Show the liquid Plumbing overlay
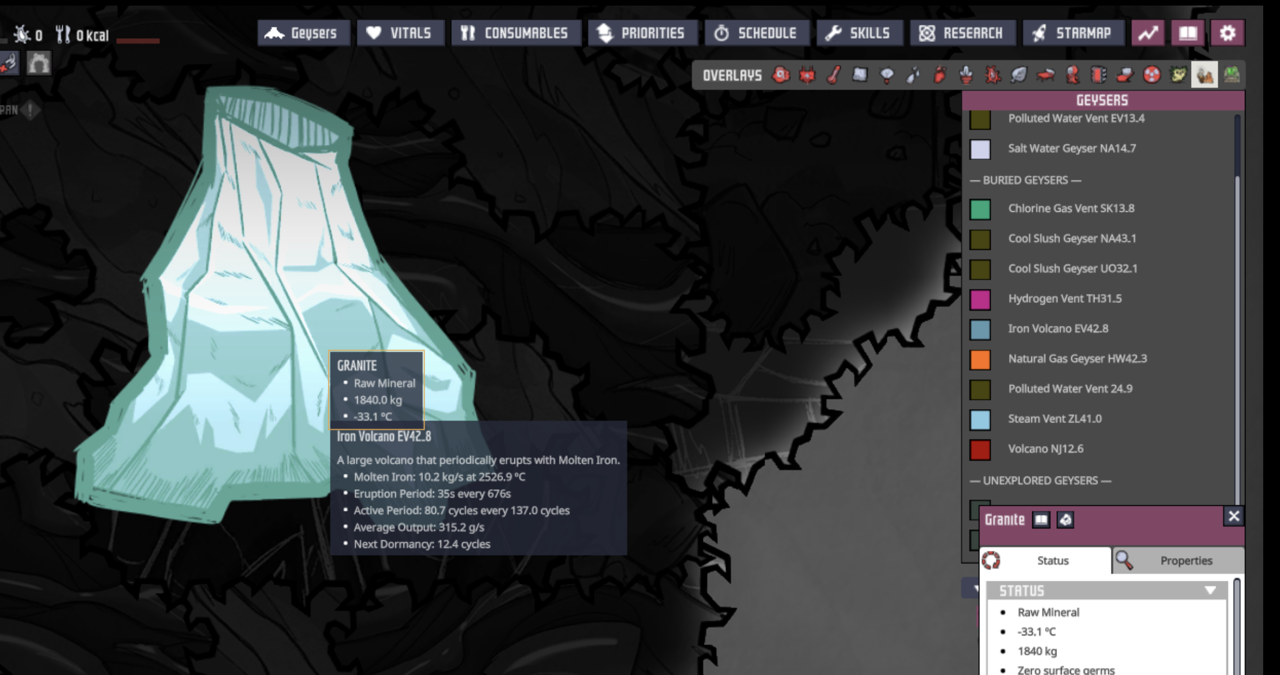Viewport: 1280px width, 675px height. coord(913,75)
